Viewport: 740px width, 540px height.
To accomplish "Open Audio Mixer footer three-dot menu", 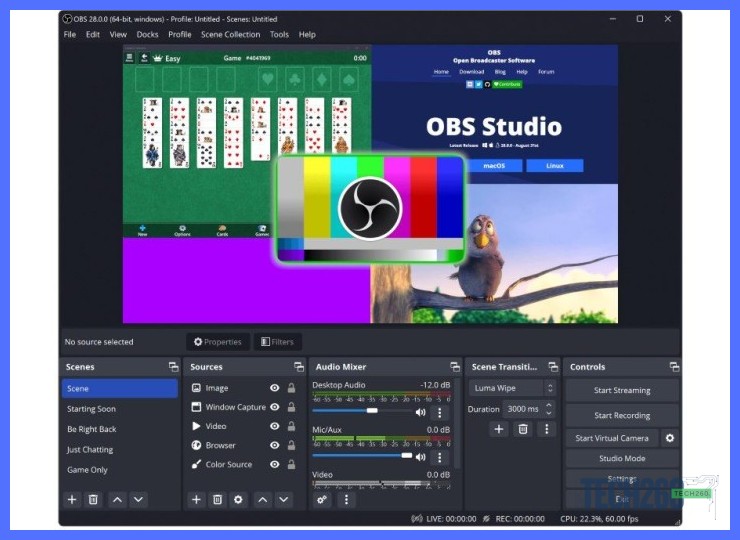I will pyautogui.click(x=346, y=499).
